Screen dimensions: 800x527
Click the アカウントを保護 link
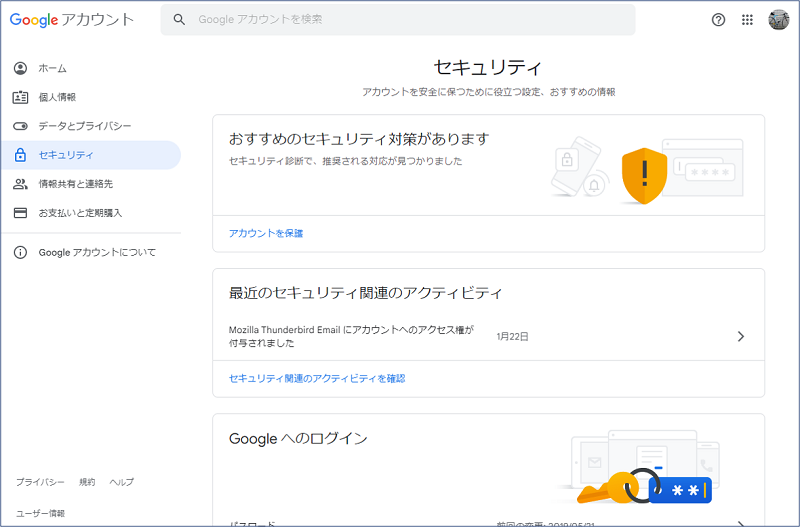[x=266, y=233]
